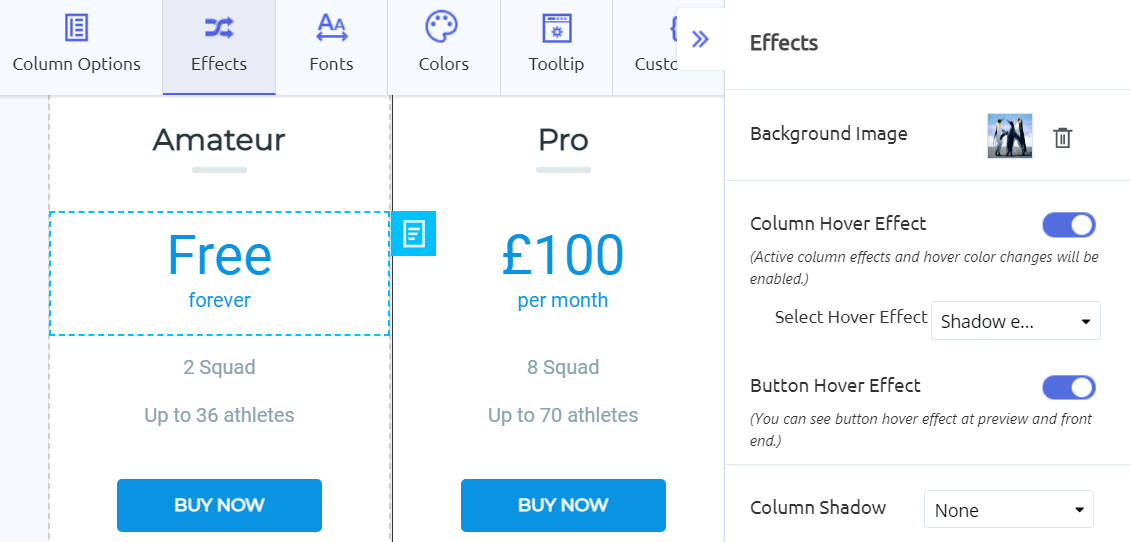Click the Tooltip tab label
1131x542 pixels.
[556, 64]
